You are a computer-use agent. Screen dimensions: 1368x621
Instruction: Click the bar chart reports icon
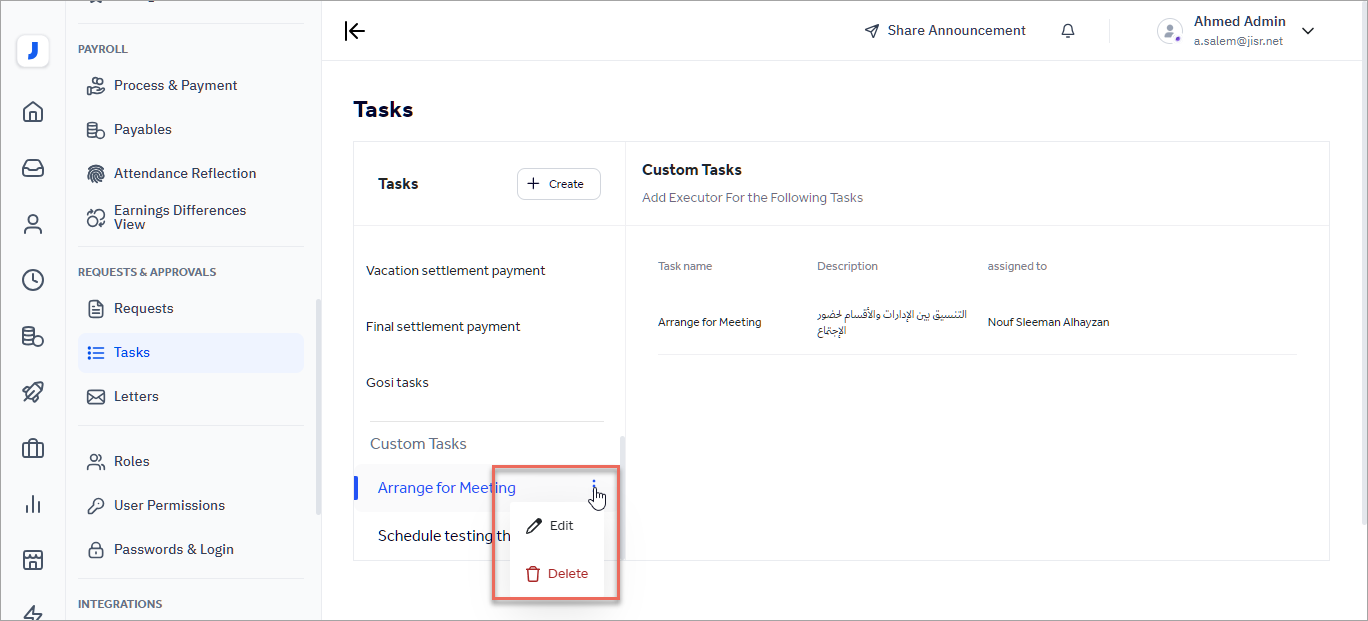(x=32, y=504)
